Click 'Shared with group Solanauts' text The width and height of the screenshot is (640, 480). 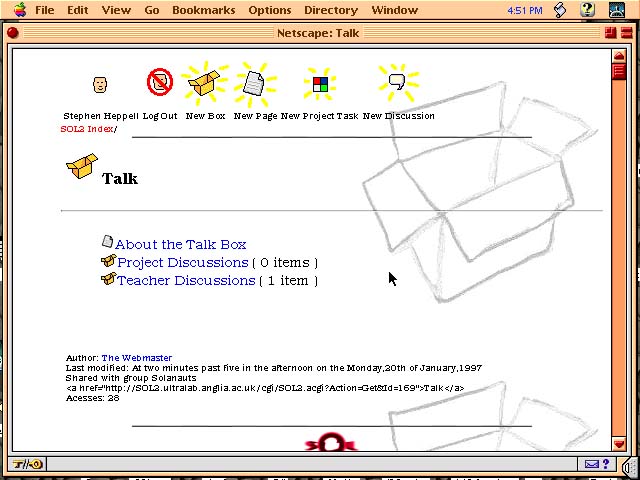pos(131,378)
